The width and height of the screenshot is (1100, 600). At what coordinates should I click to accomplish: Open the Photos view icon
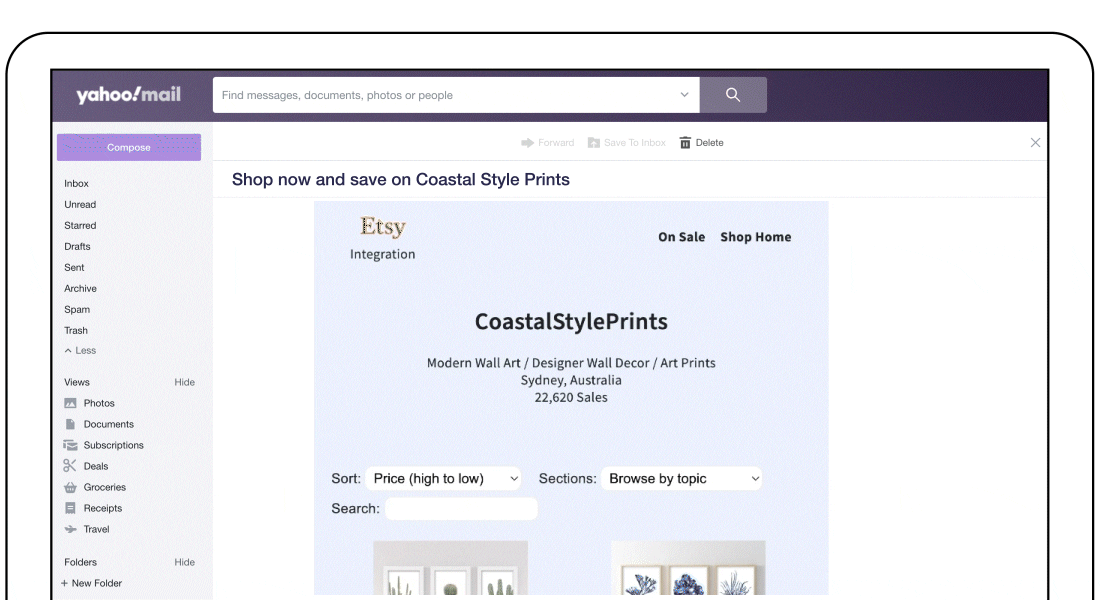click(70, 403)
